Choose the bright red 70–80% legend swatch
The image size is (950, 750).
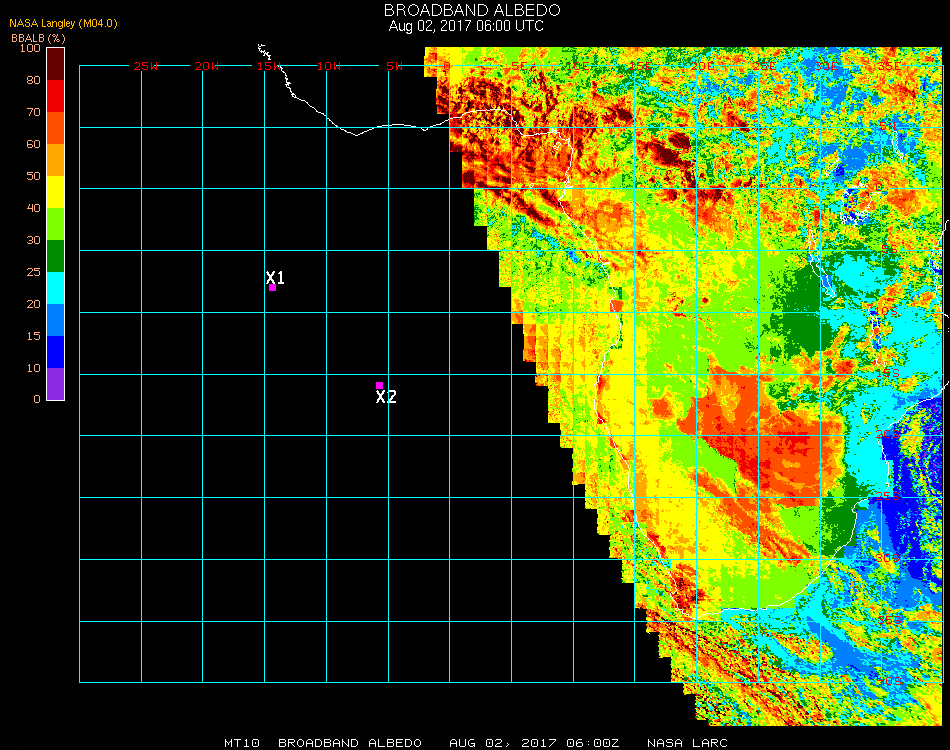[56, 96]
